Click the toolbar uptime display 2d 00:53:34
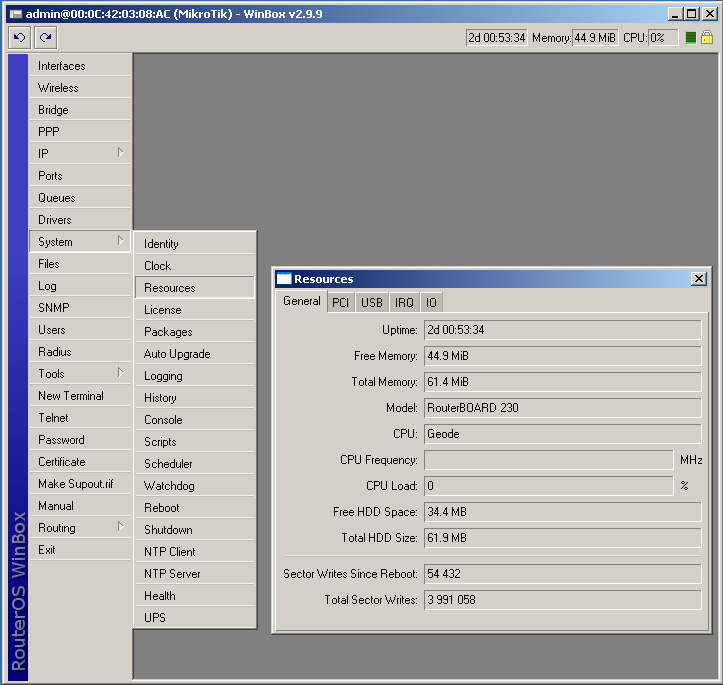This screenshot has width=723, height=685. point(497,38)
